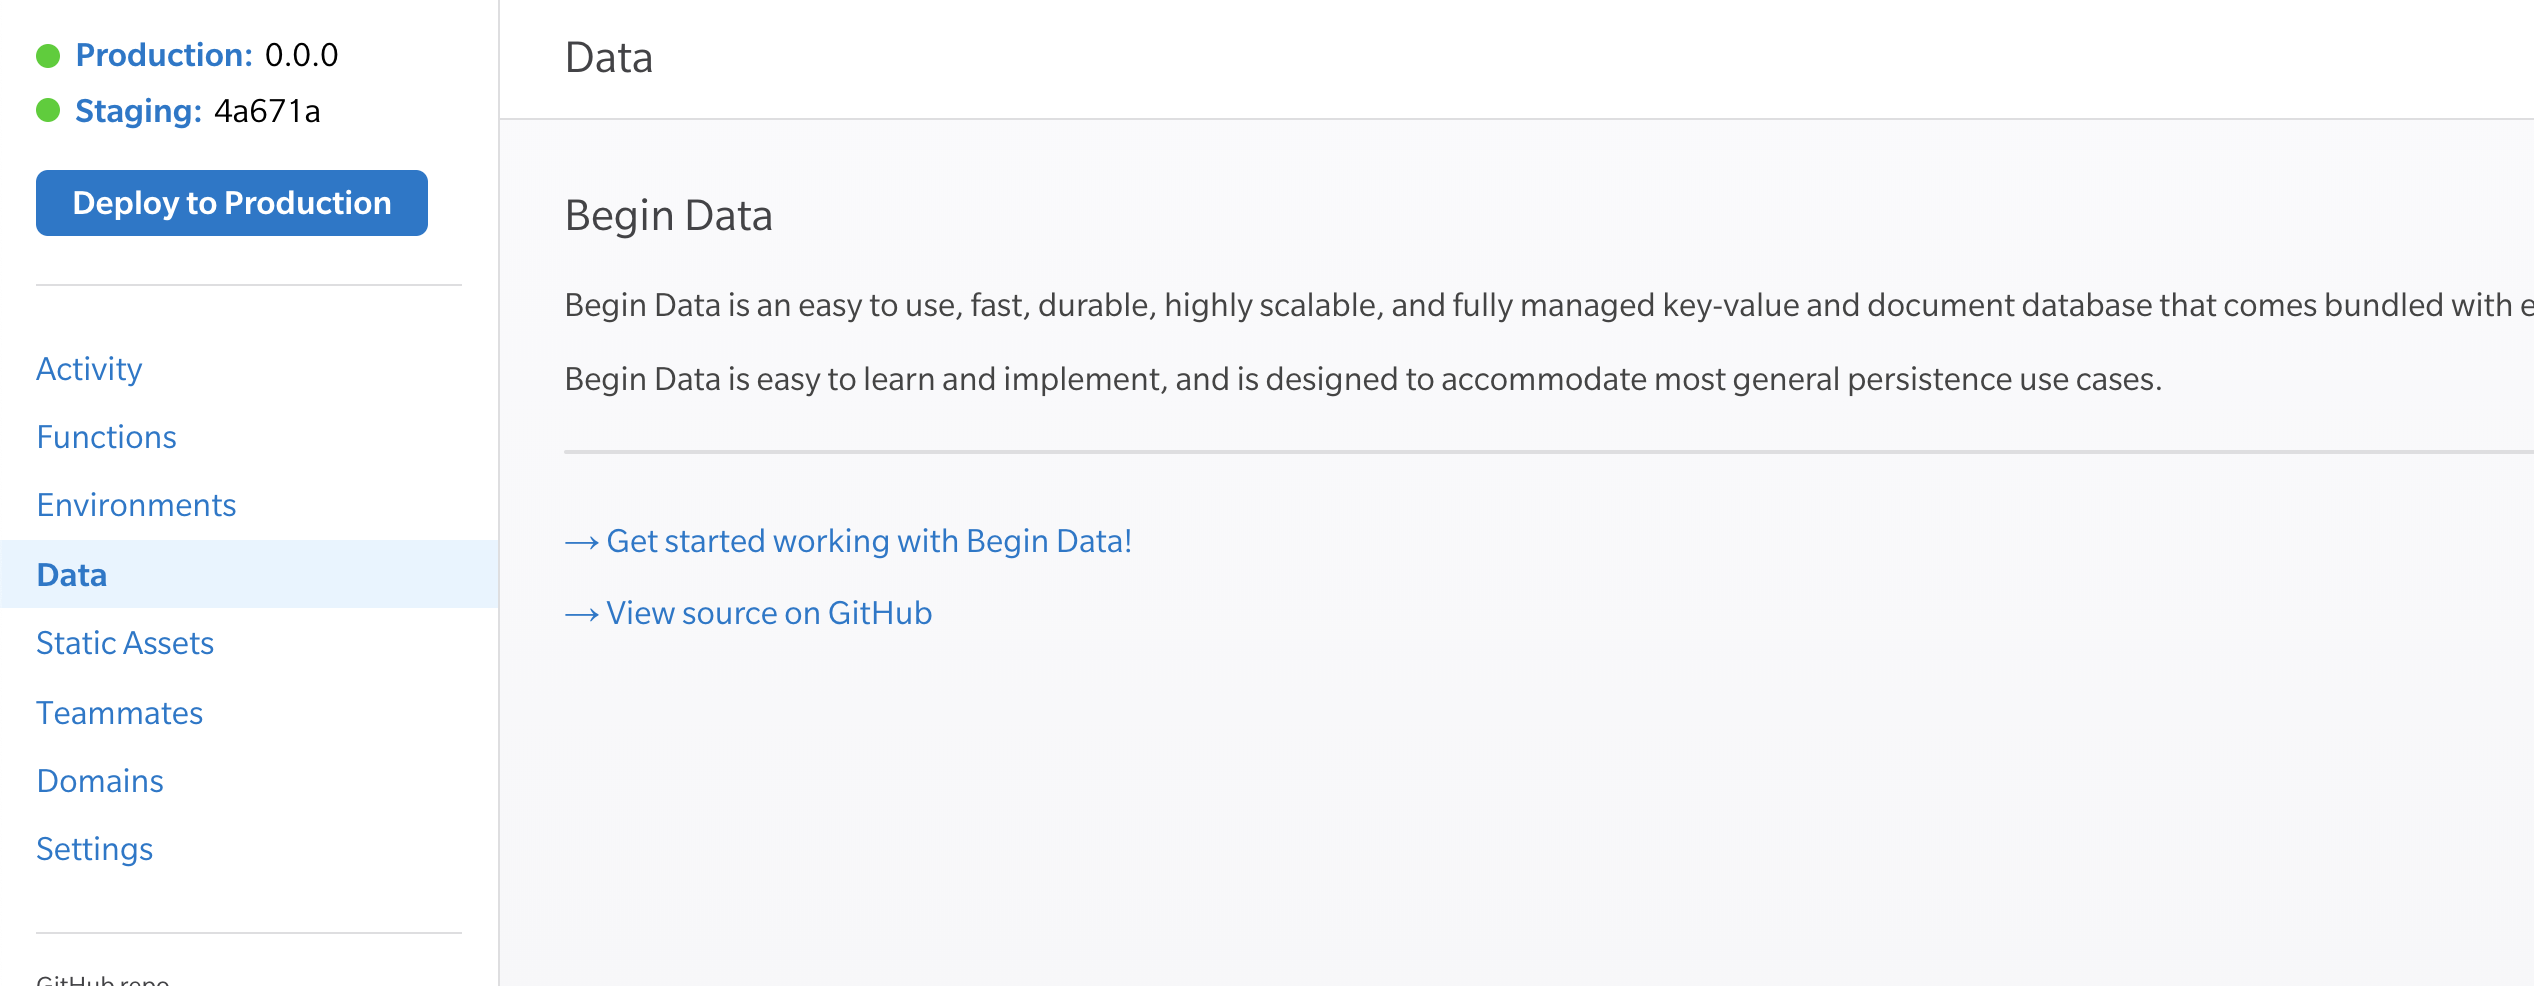Click the green Production status dot
2534x986 pixels.
click(48, 56)
